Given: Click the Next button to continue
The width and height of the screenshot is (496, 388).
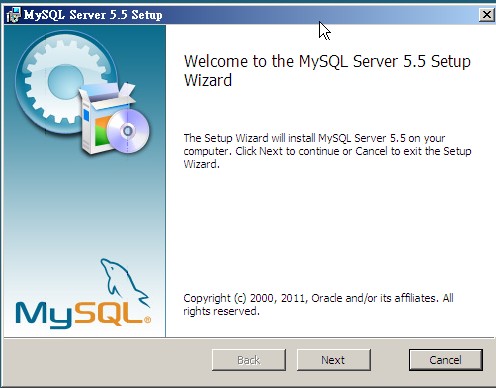Looking at the screenshot, I should 334,360.
